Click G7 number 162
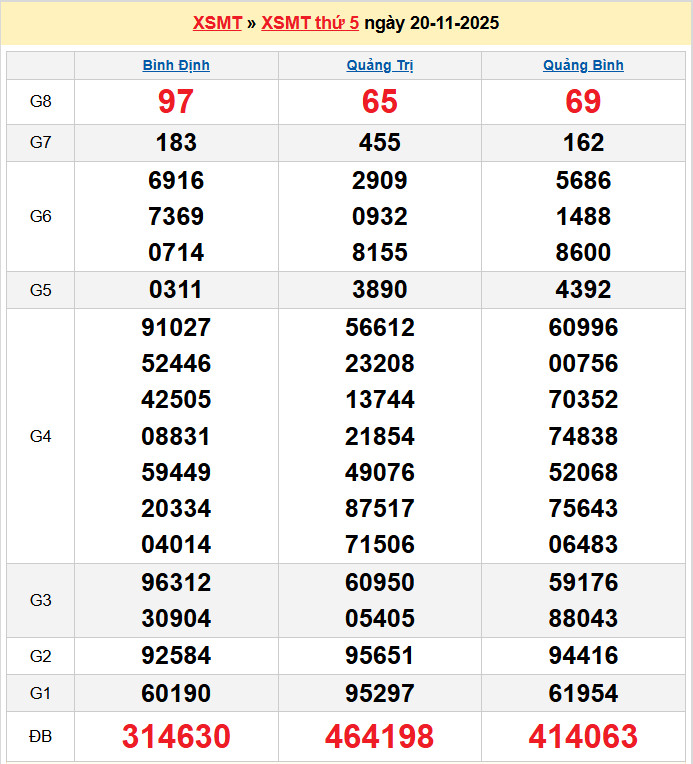The height and width of the screenshot is (764, 693). 583,143
